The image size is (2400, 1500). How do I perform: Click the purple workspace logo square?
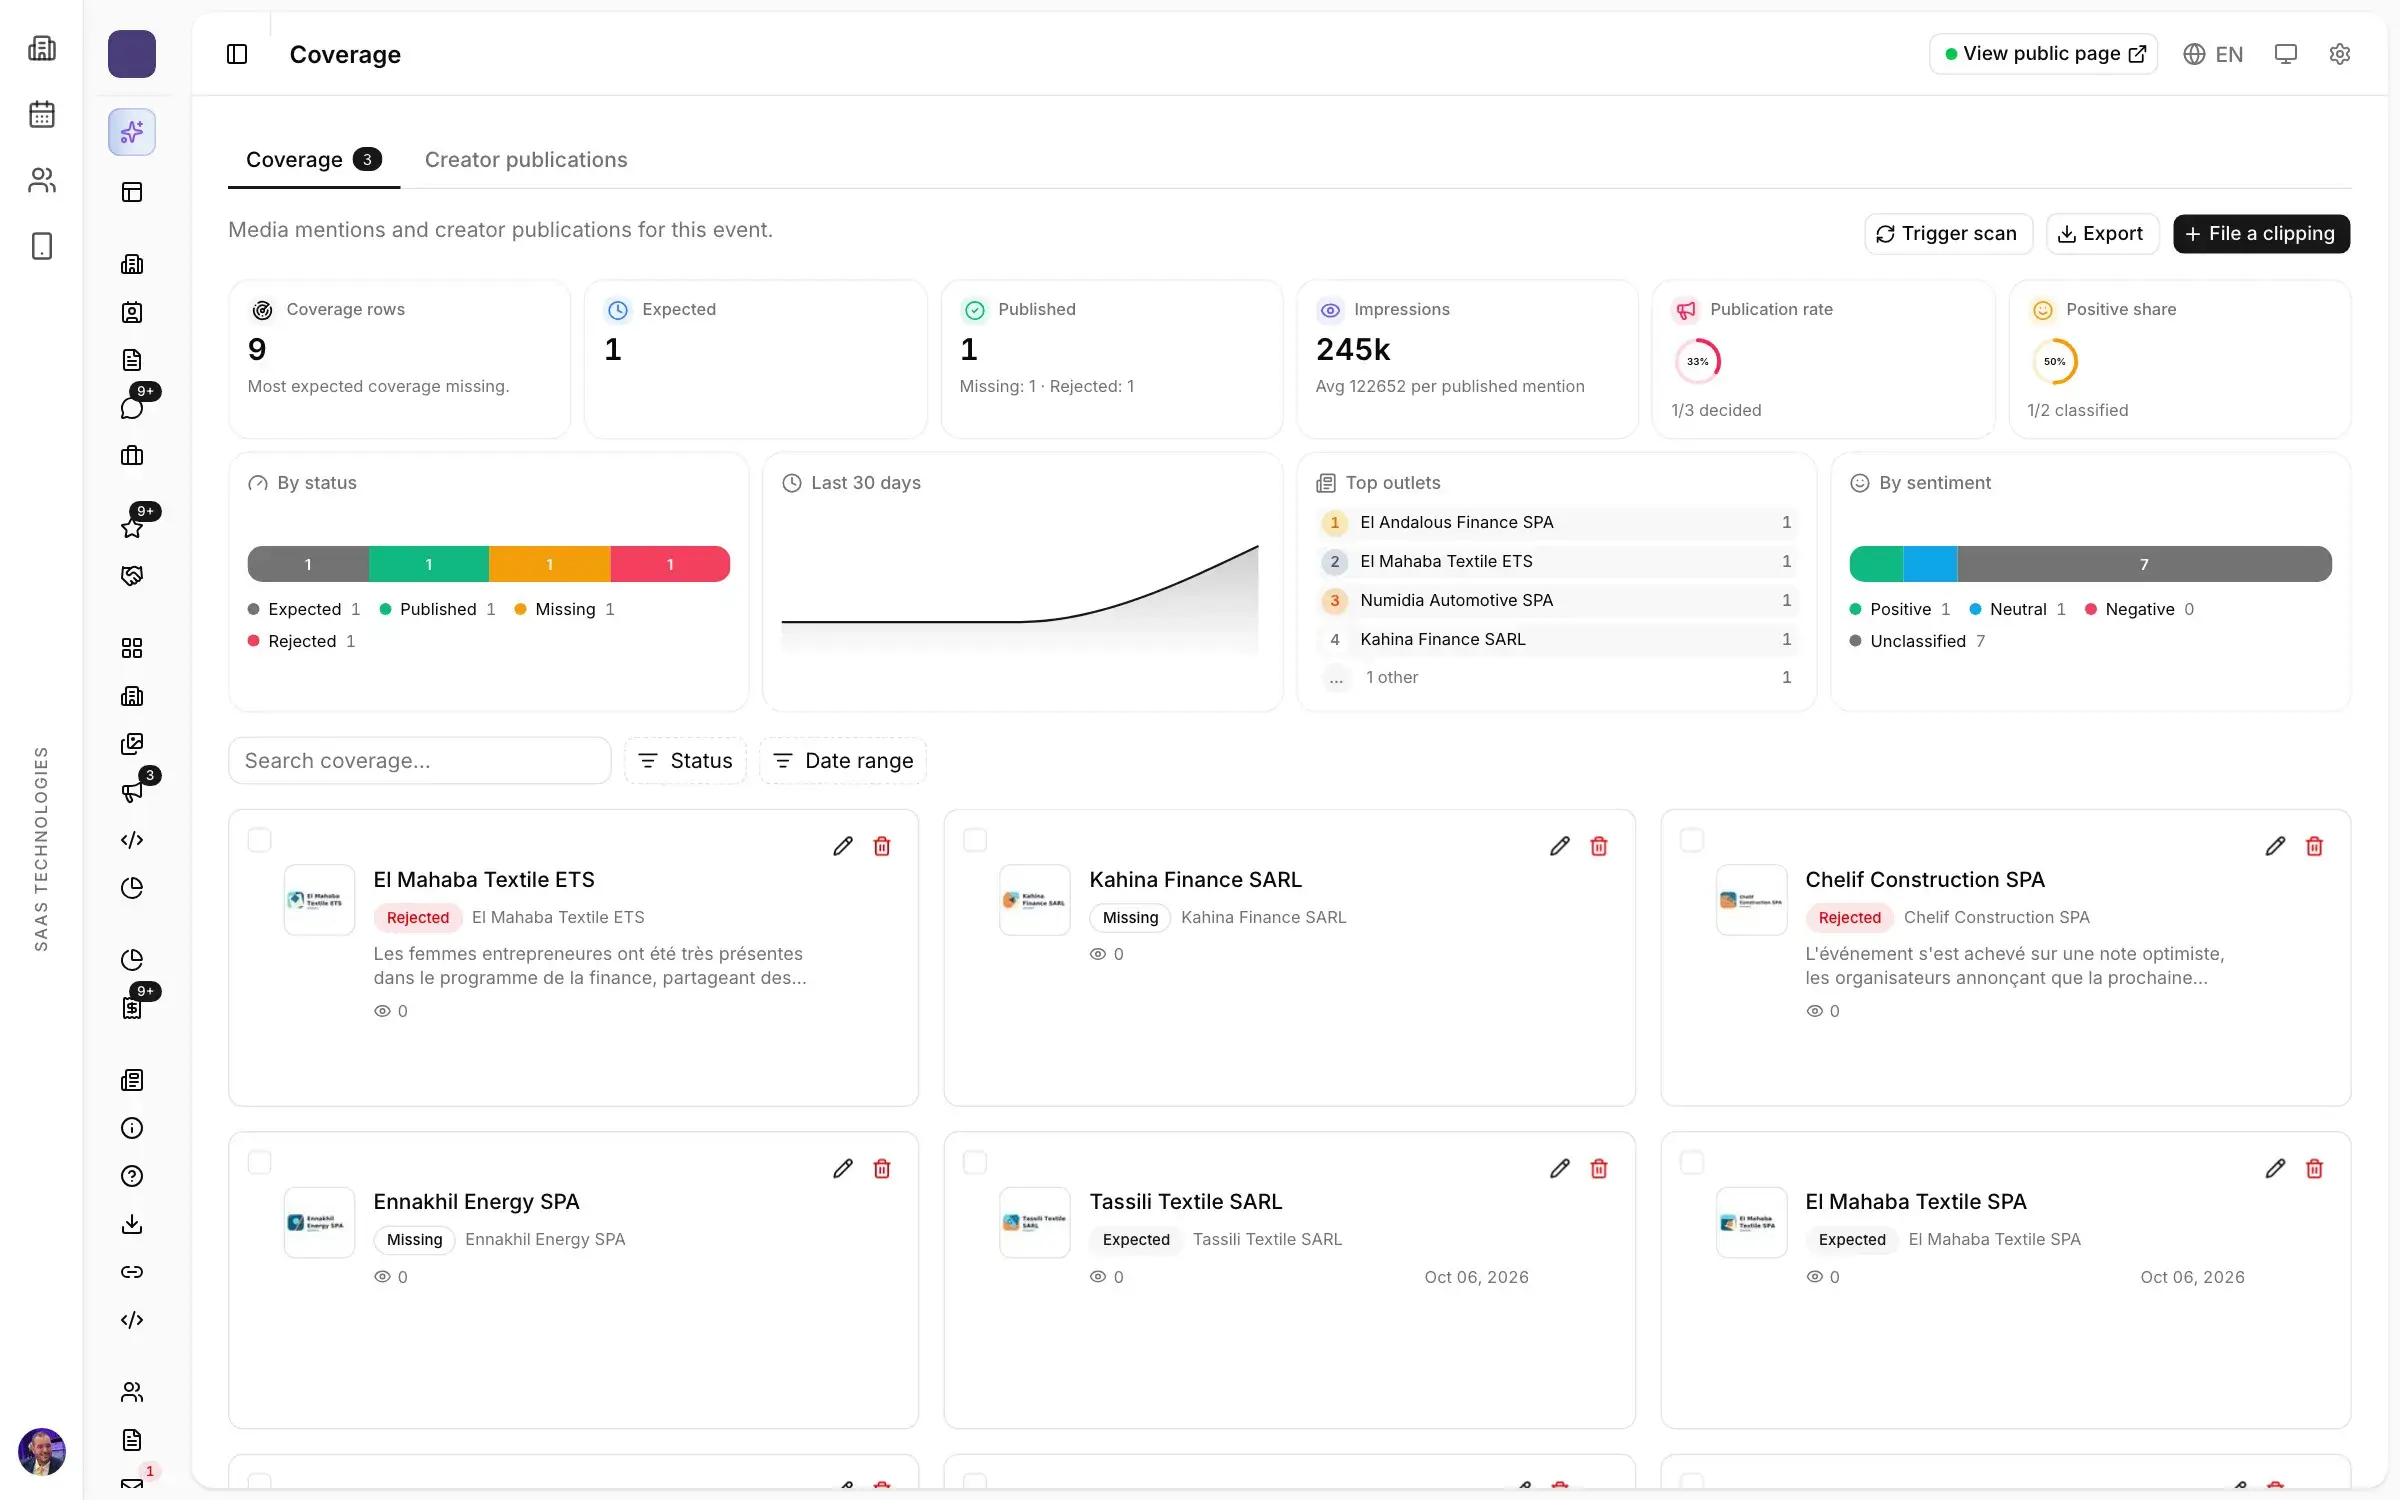click(132, 54)
